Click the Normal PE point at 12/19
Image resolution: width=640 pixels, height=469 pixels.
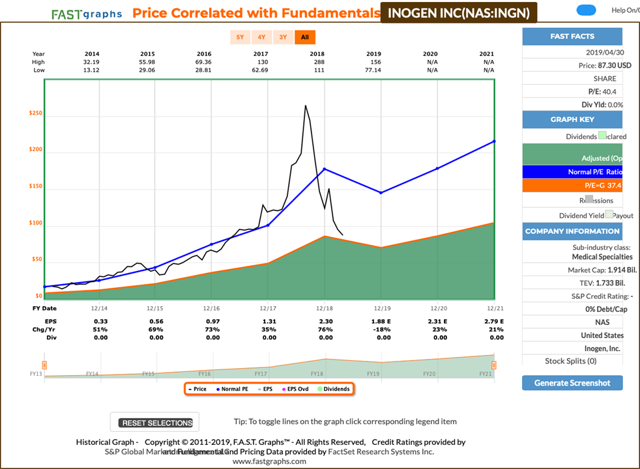[x=381, y=193]
